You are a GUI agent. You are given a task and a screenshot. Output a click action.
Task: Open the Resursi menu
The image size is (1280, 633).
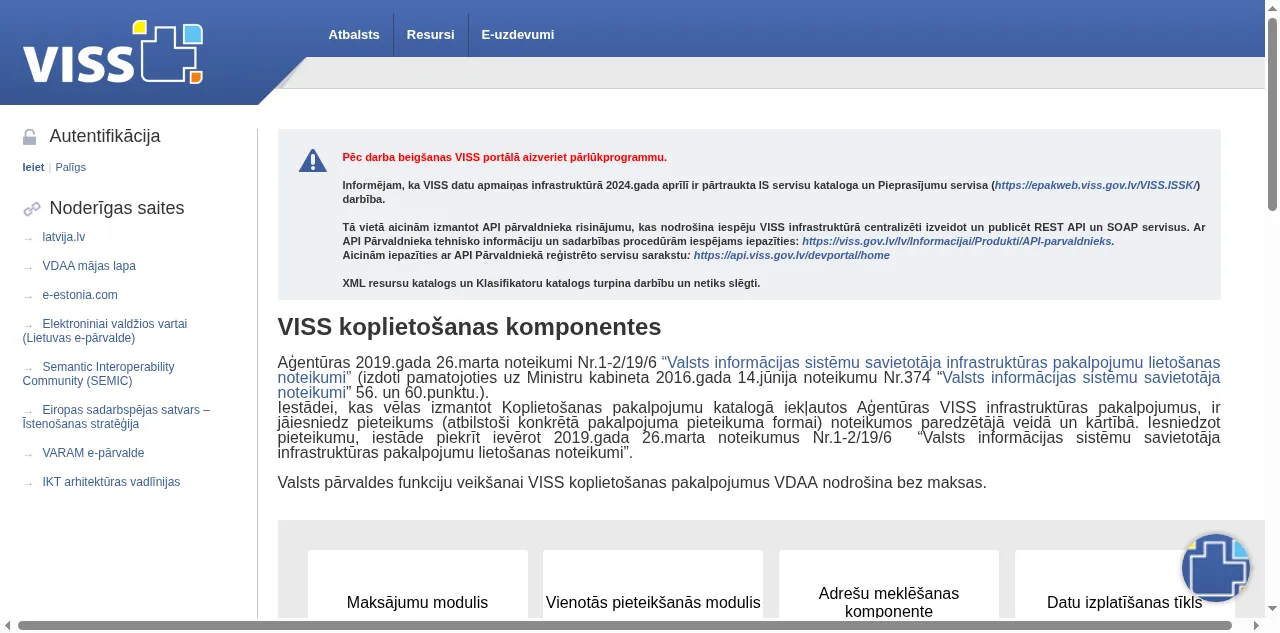tap(430, 35)
